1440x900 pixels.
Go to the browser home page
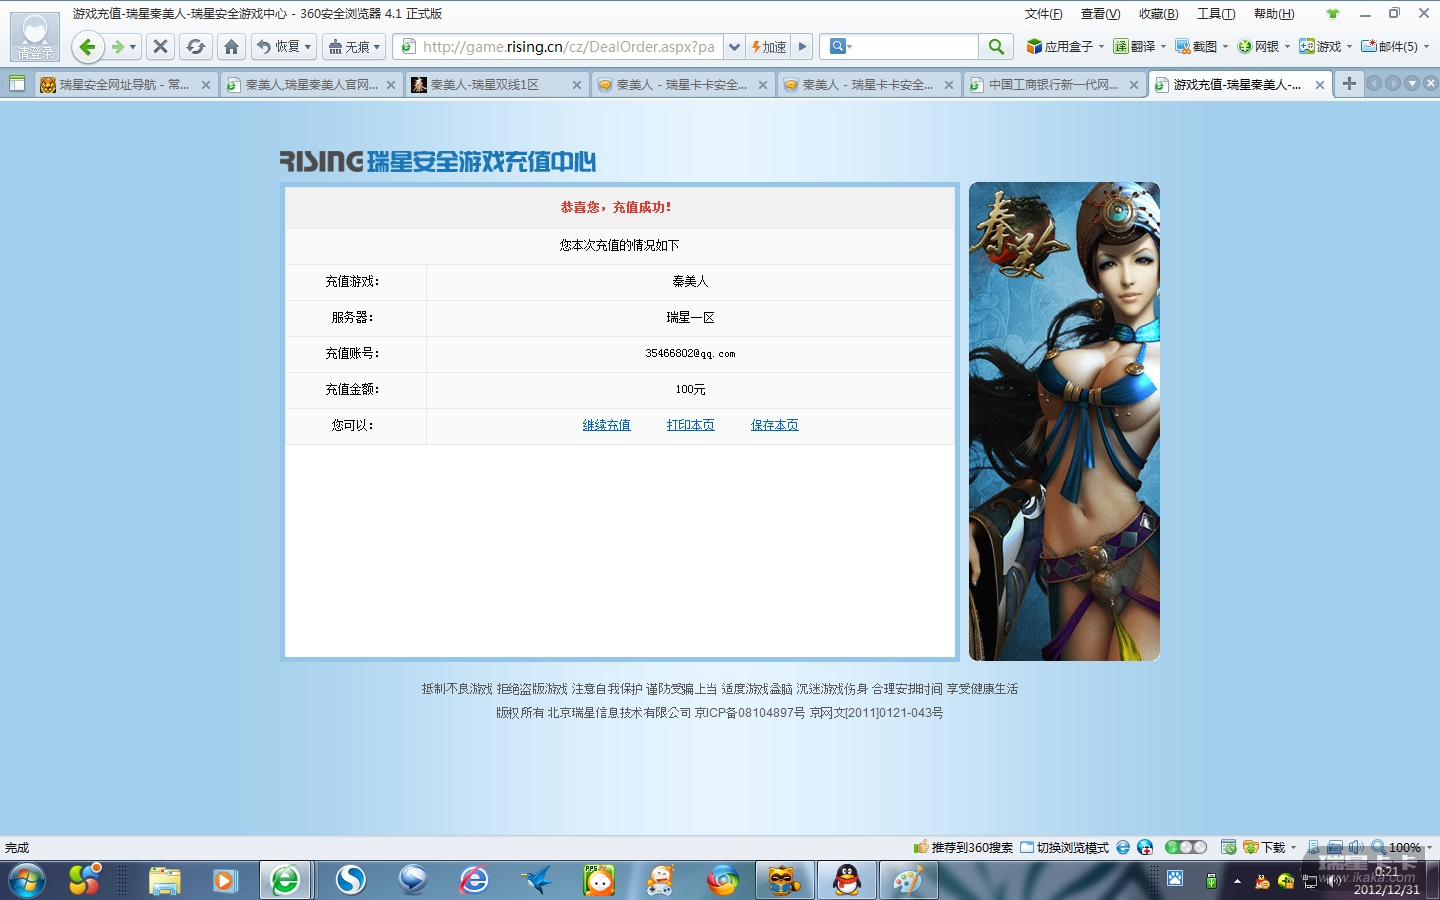231,47
